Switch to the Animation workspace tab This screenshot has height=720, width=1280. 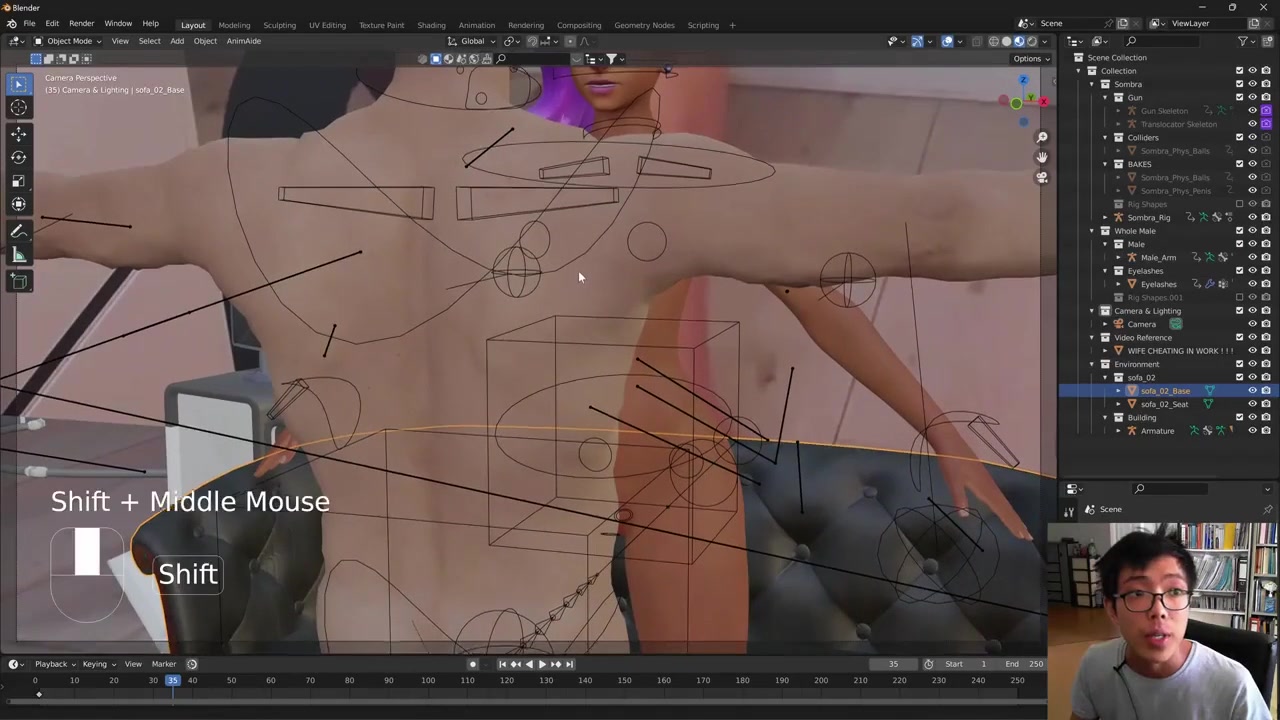coord(476,25)
